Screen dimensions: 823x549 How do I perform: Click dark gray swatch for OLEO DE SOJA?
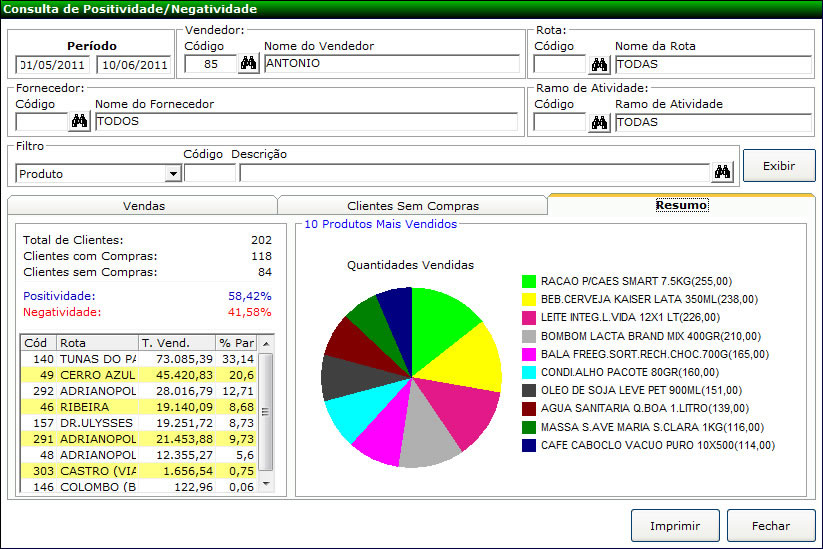(x=529, y=390)
